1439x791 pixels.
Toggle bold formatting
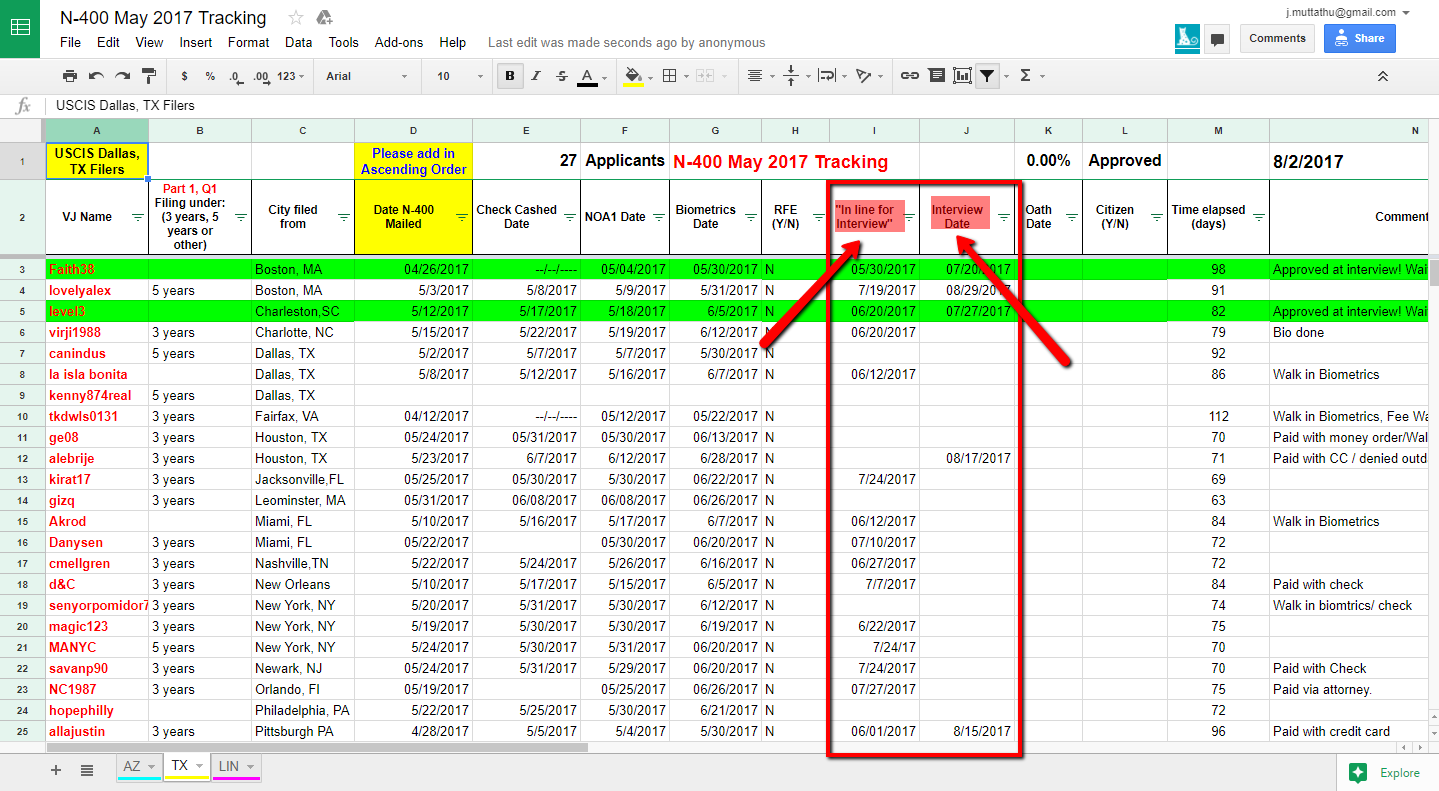(510, 76)
